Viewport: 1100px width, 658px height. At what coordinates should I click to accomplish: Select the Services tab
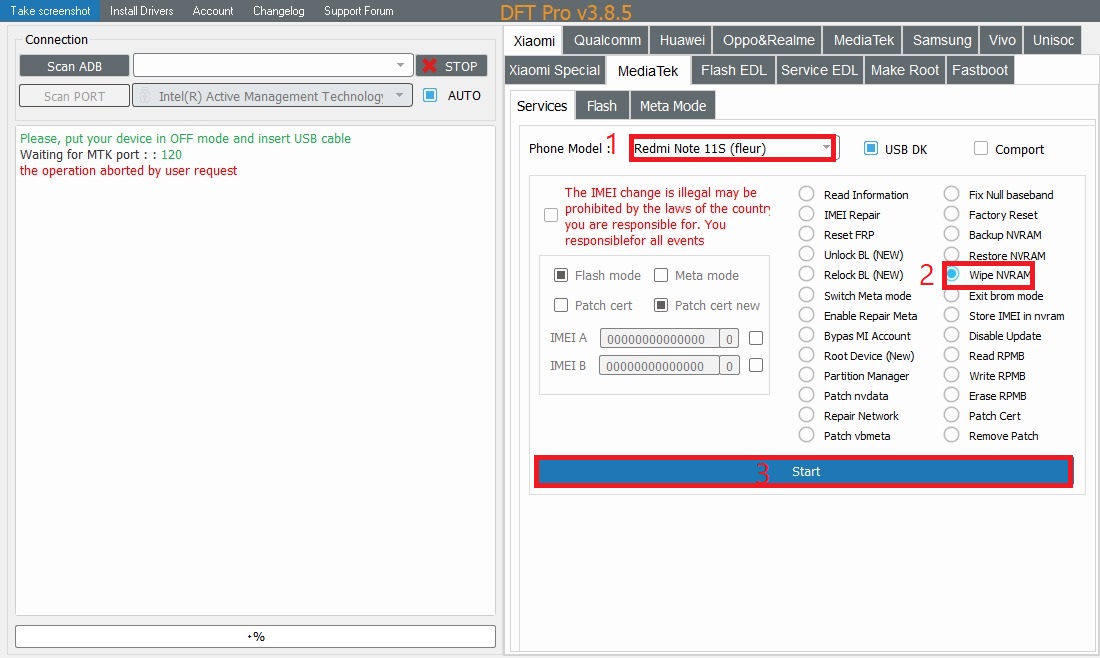pyautogui.click(x=542, y=106)
